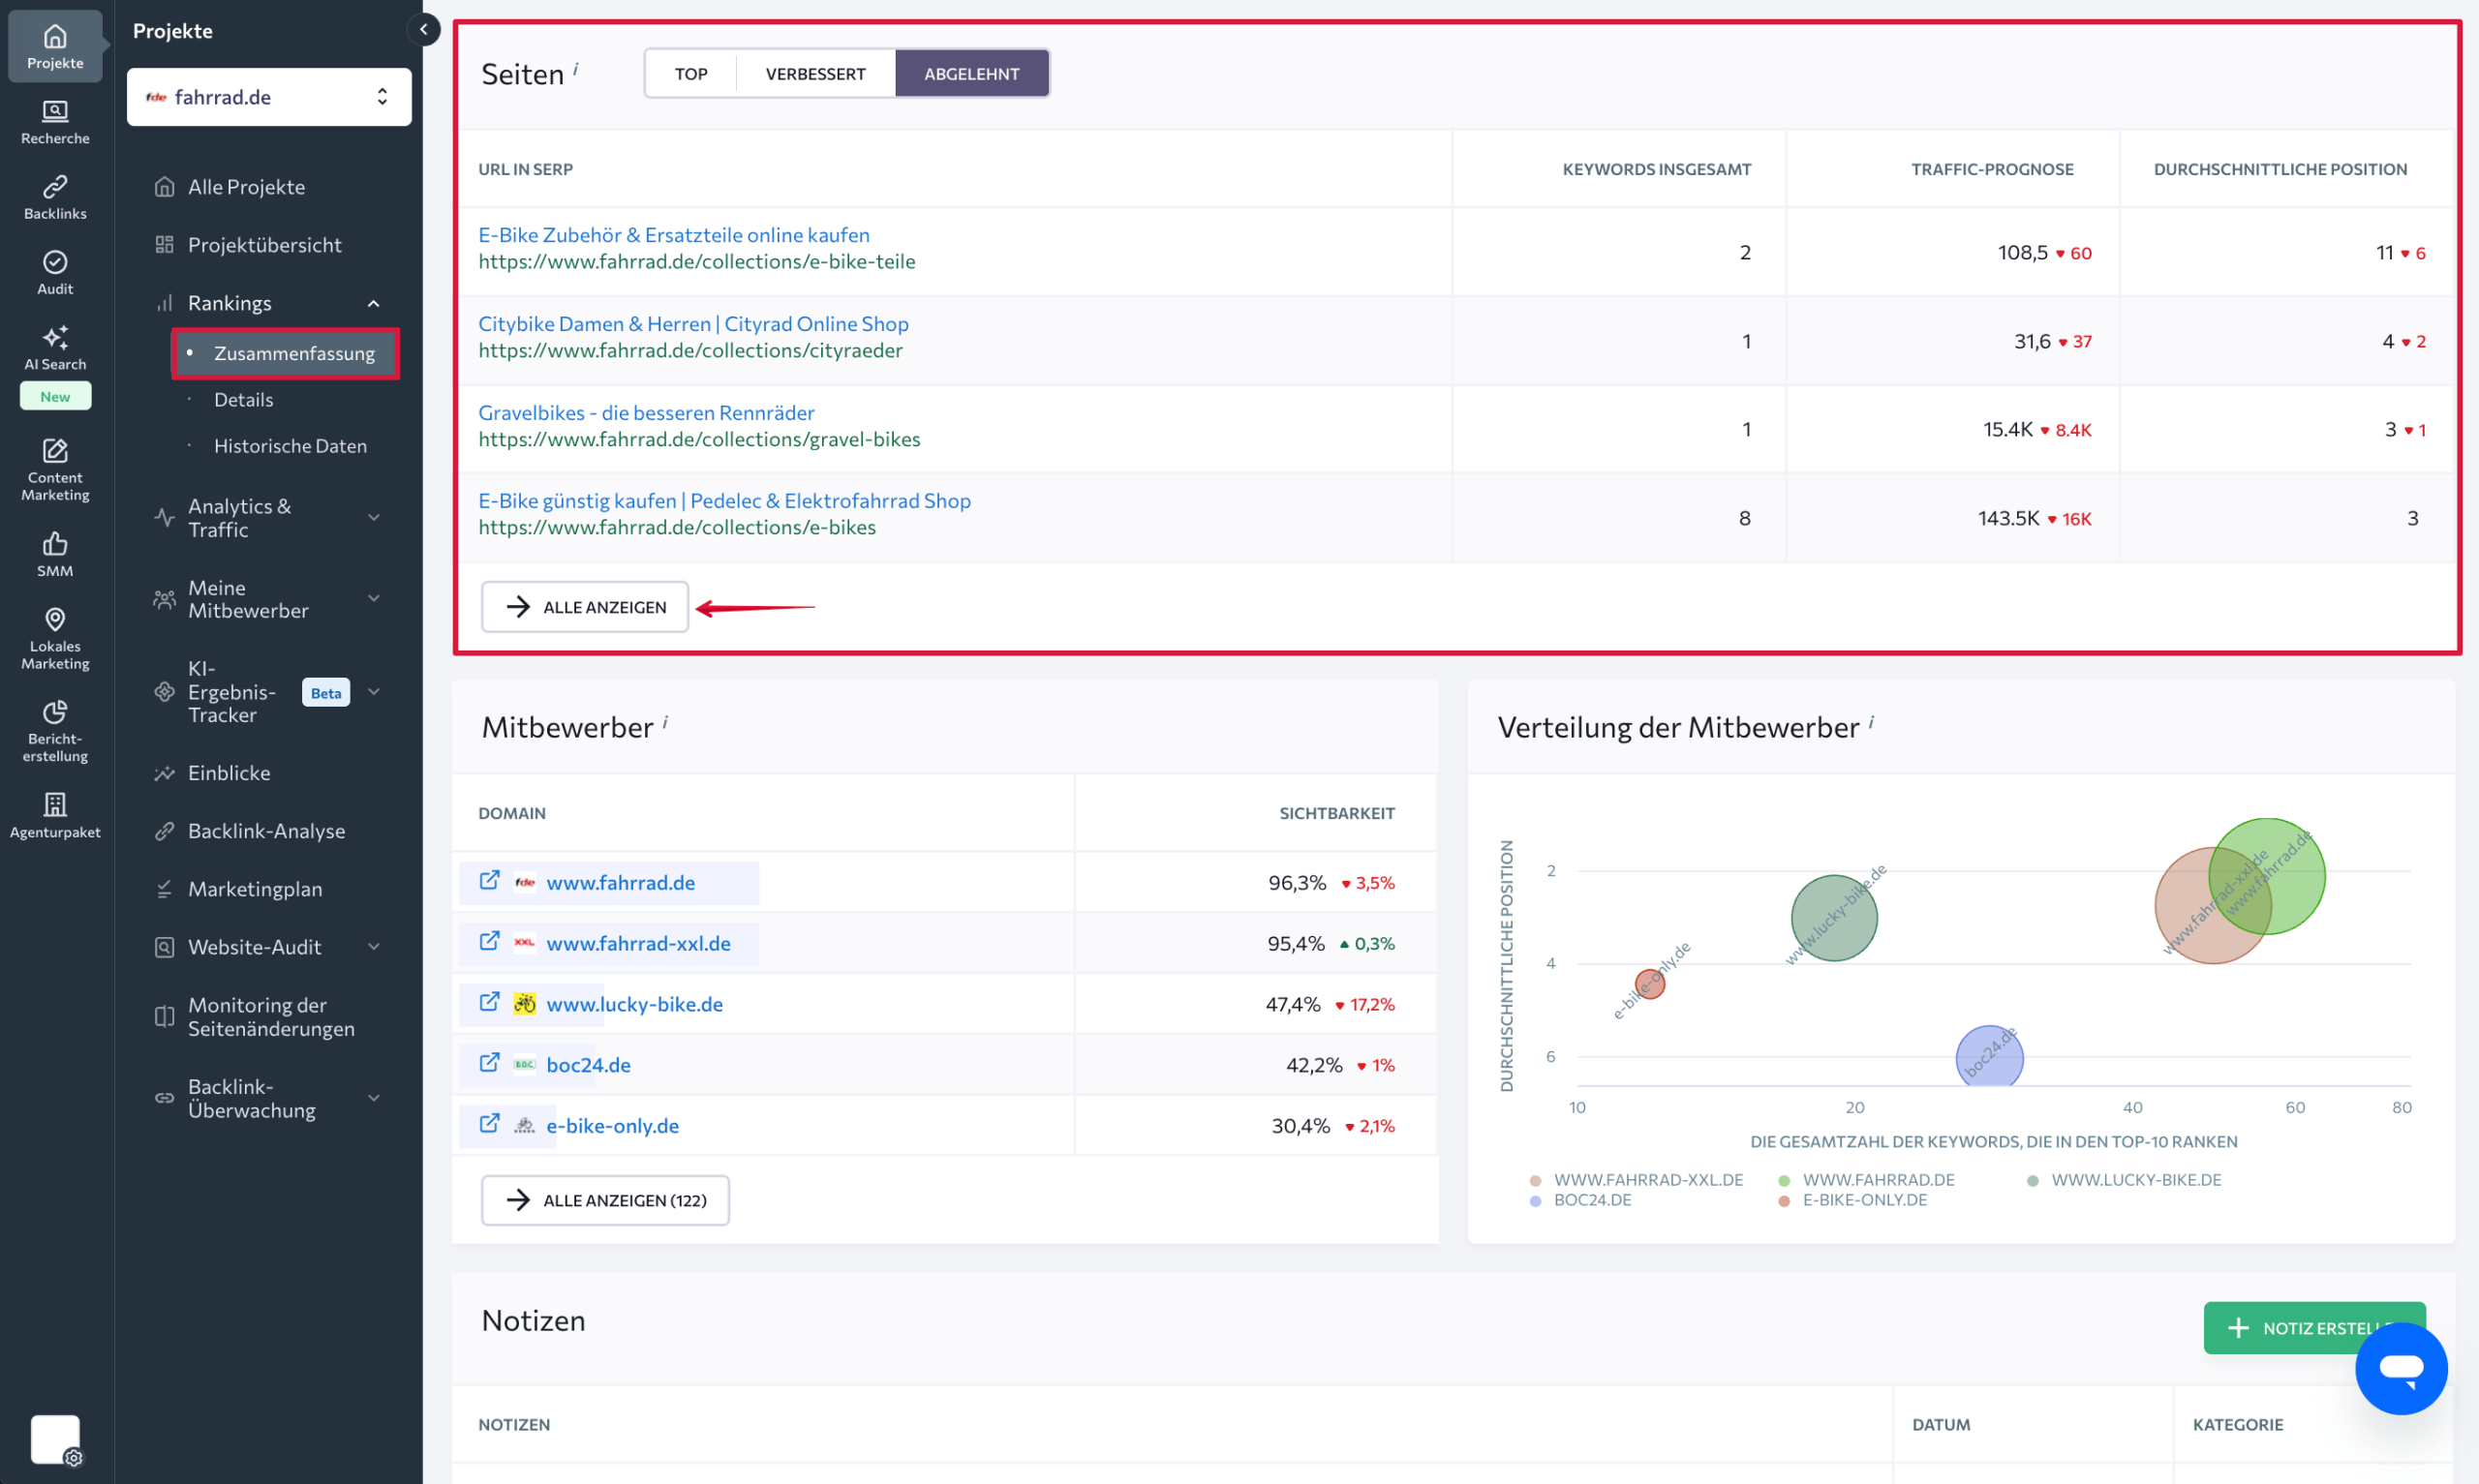Viewport: 2479px width, 1484px height.
Task: Show info icon beside Verteilung der Mitbewerber
Action: pyautogui.click(x=1871, y=721)
